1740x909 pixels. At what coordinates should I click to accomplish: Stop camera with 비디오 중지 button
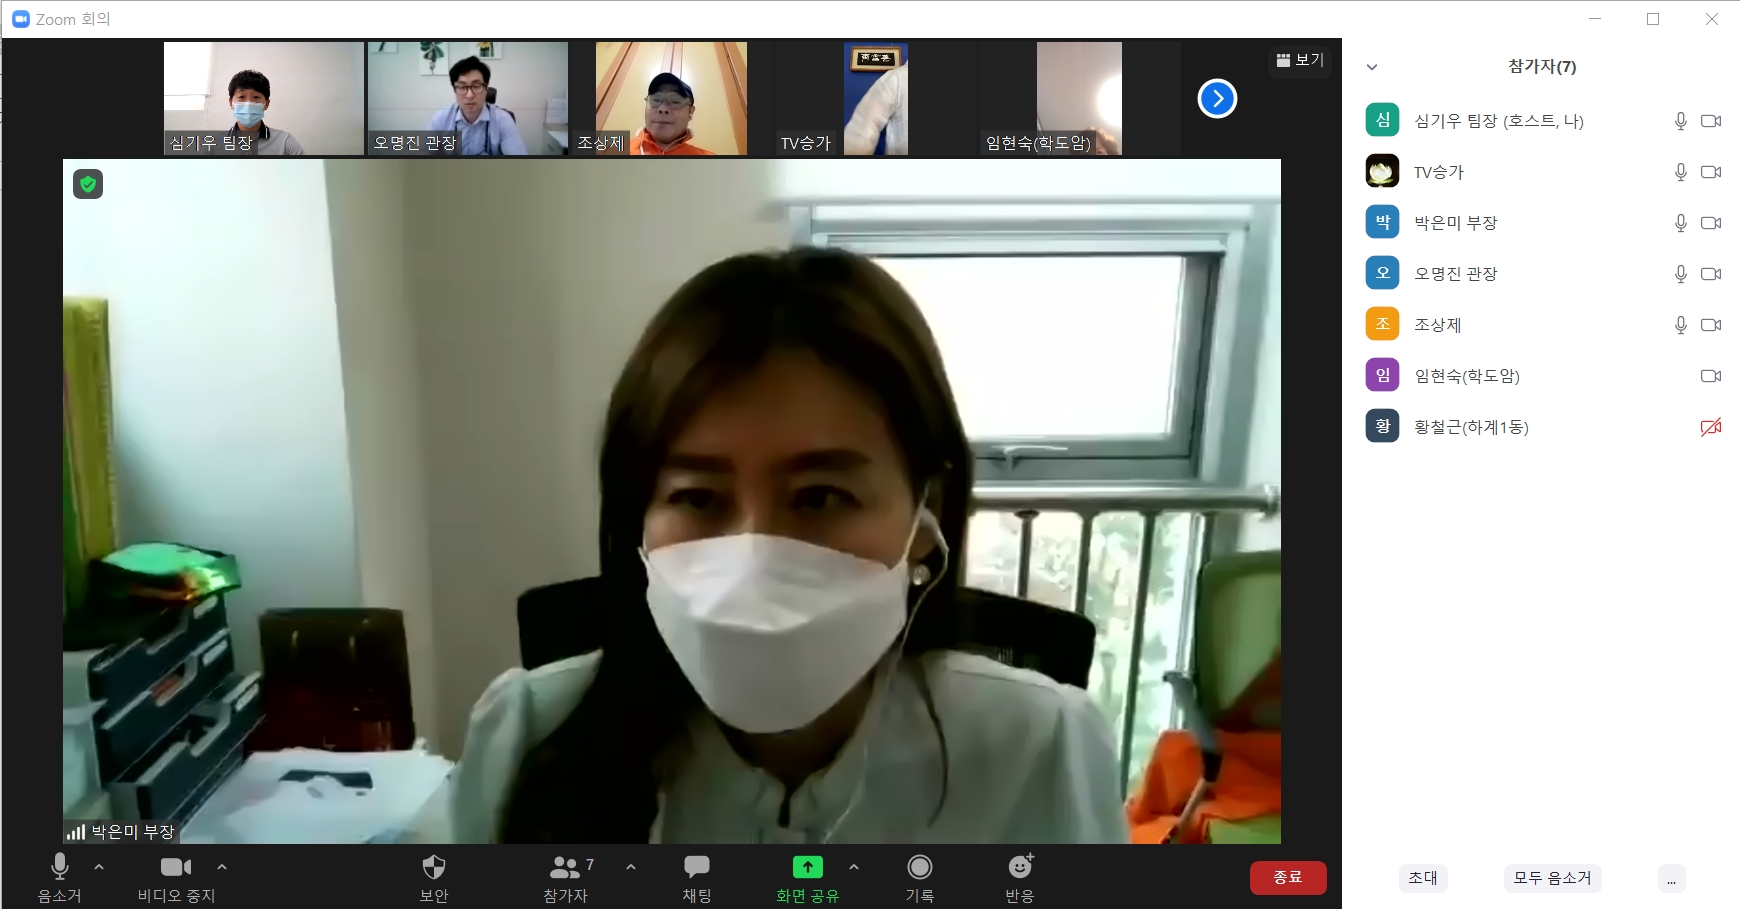(176, 868)
